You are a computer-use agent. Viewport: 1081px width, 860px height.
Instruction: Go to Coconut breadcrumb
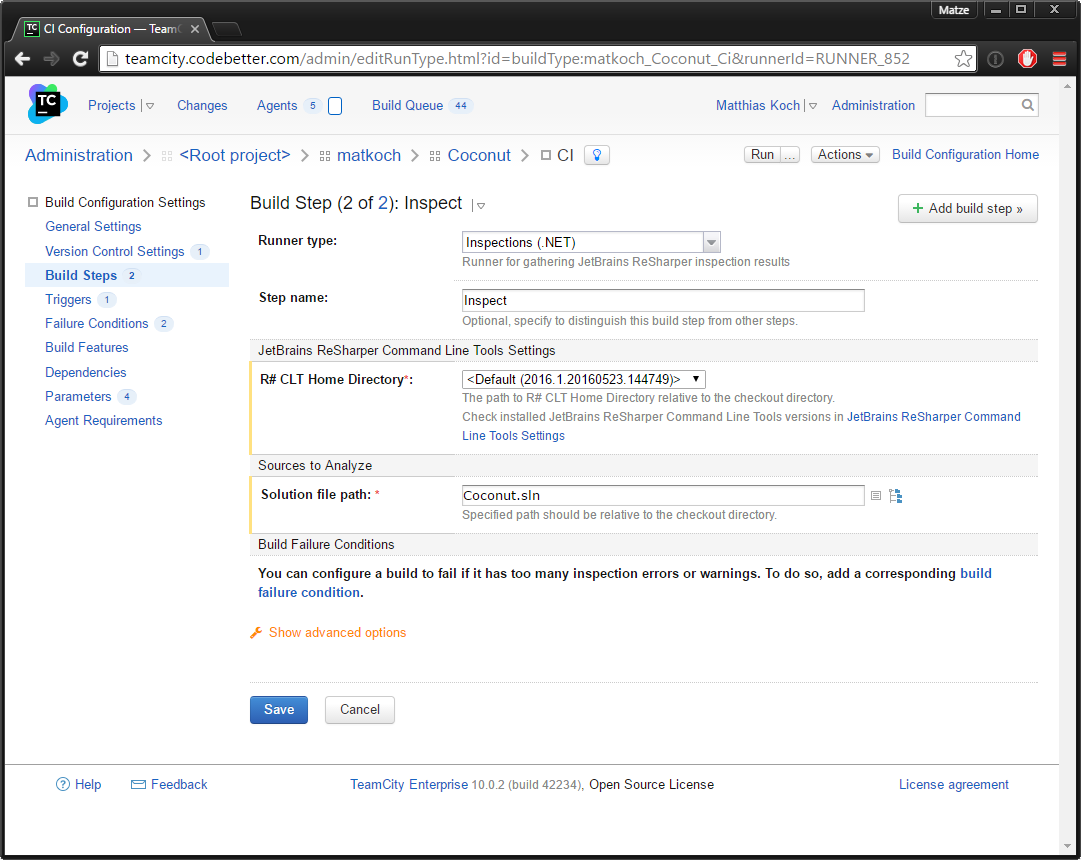pyautogui.click(x=479, y=155)
